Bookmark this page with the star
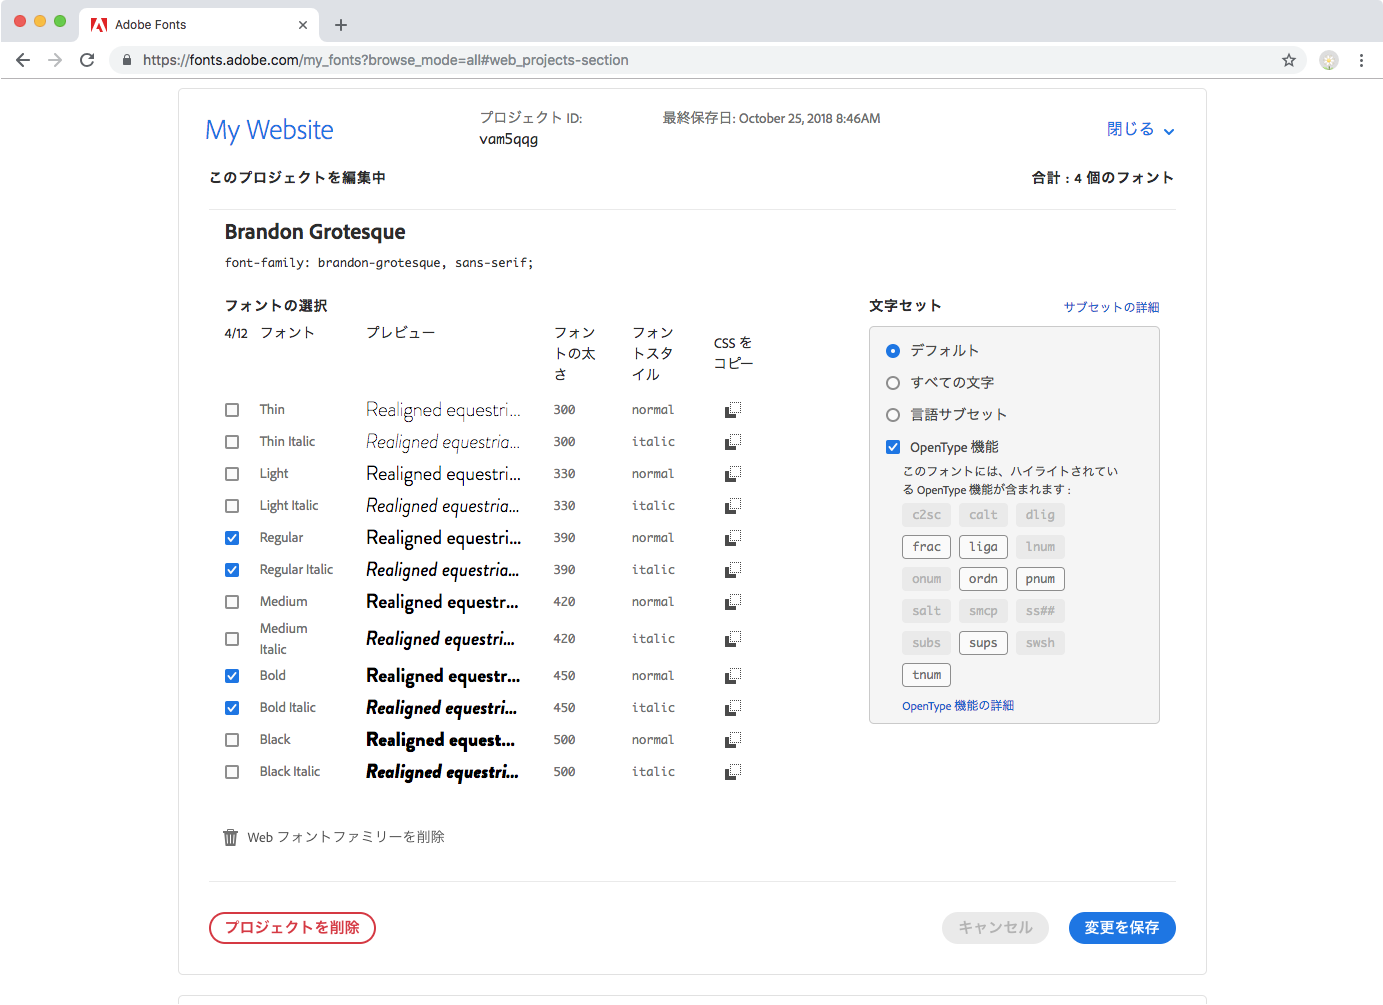Screen dimensions: 1383x1005 [x=1289, y=60]
